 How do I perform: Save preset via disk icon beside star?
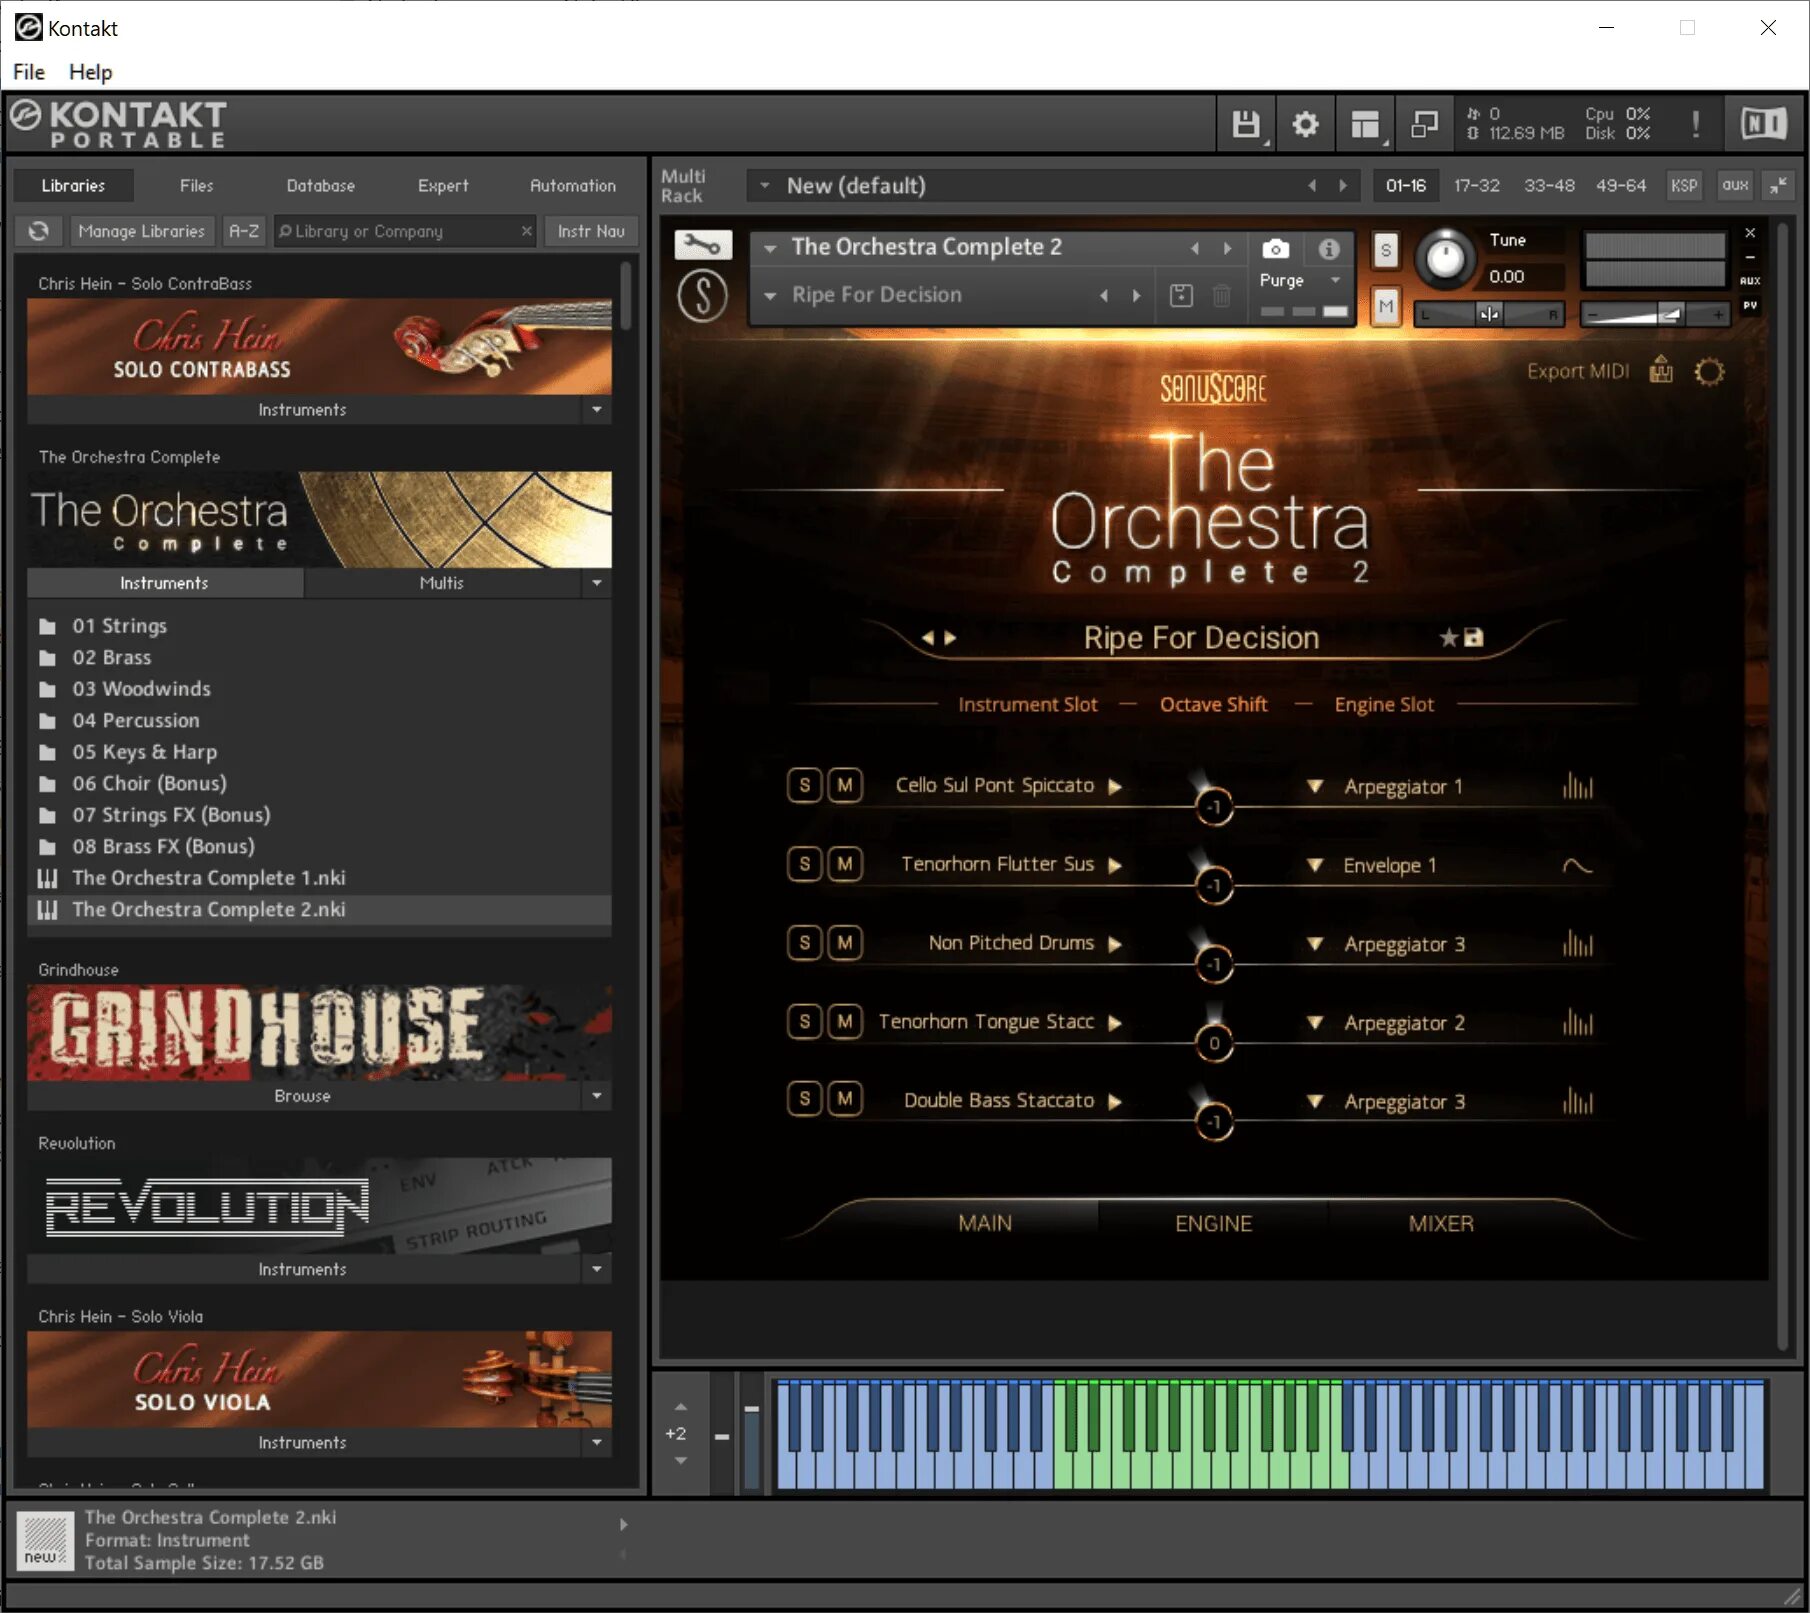(1473, 637)
